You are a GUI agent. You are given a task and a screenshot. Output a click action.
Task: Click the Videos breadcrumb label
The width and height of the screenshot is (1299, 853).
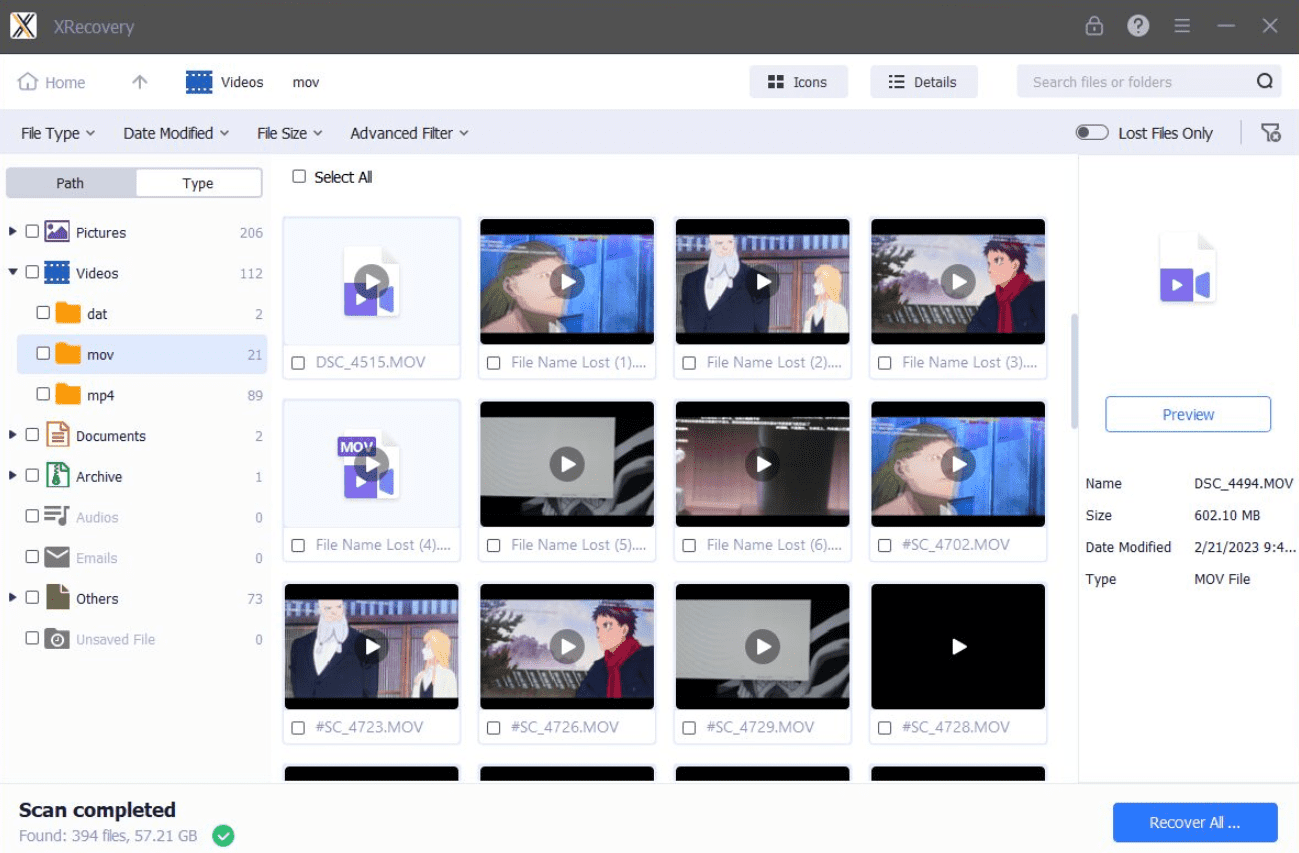click(x=242, y=82)
